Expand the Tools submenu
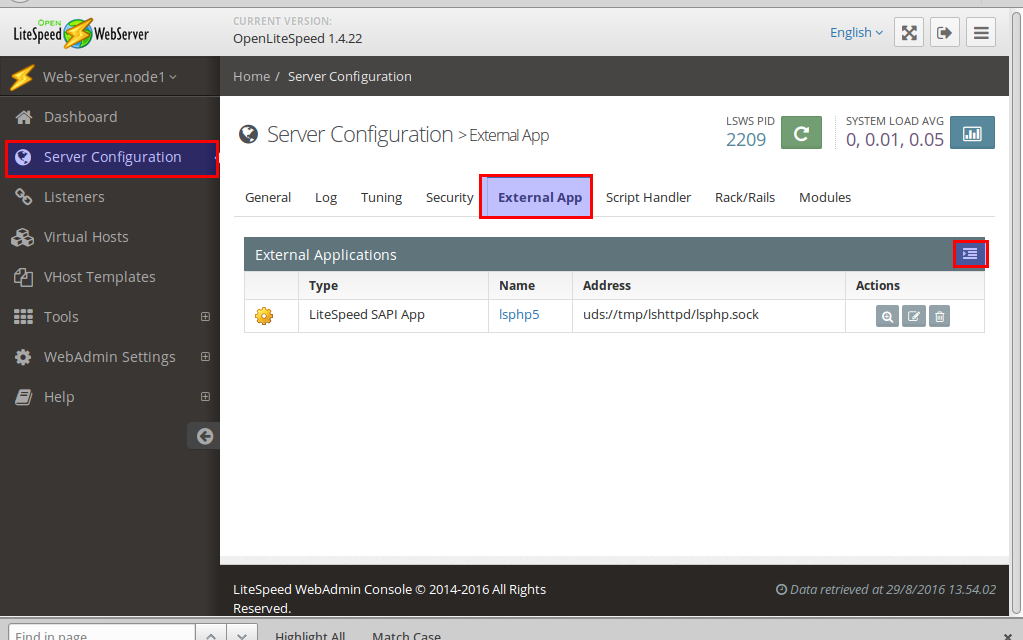Image resolution: width=1023 pixels, height=640 pixels. 206,316
